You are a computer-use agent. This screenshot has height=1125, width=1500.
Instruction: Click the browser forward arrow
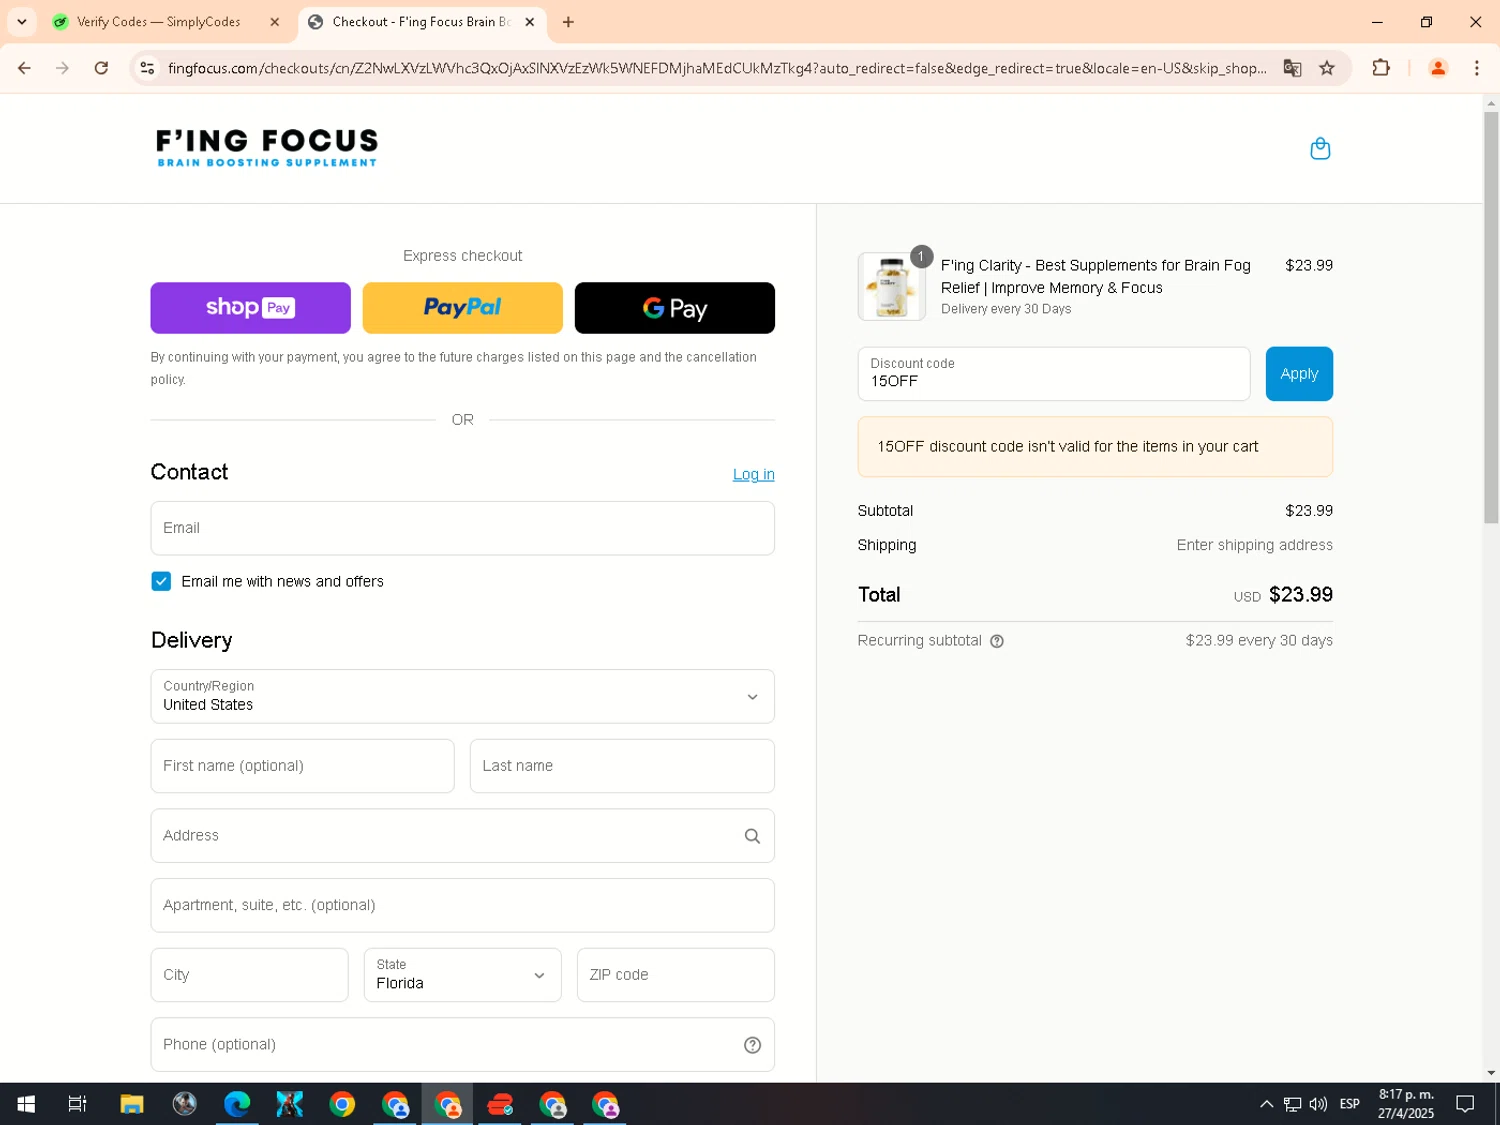coord(62,68)
